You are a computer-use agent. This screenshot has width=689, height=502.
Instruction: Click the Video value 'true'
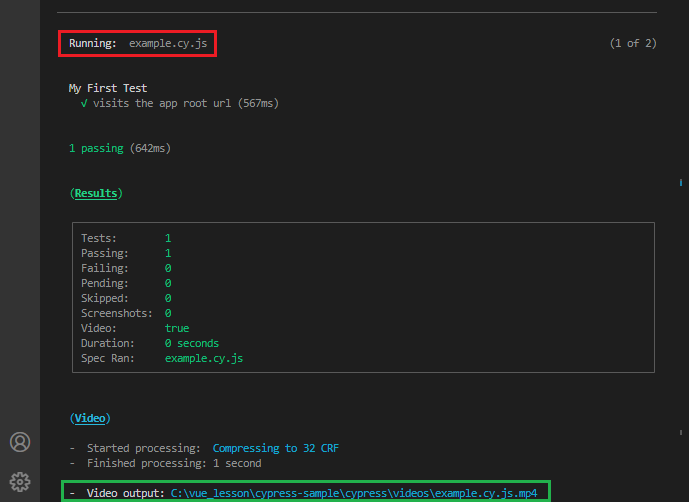177,328
